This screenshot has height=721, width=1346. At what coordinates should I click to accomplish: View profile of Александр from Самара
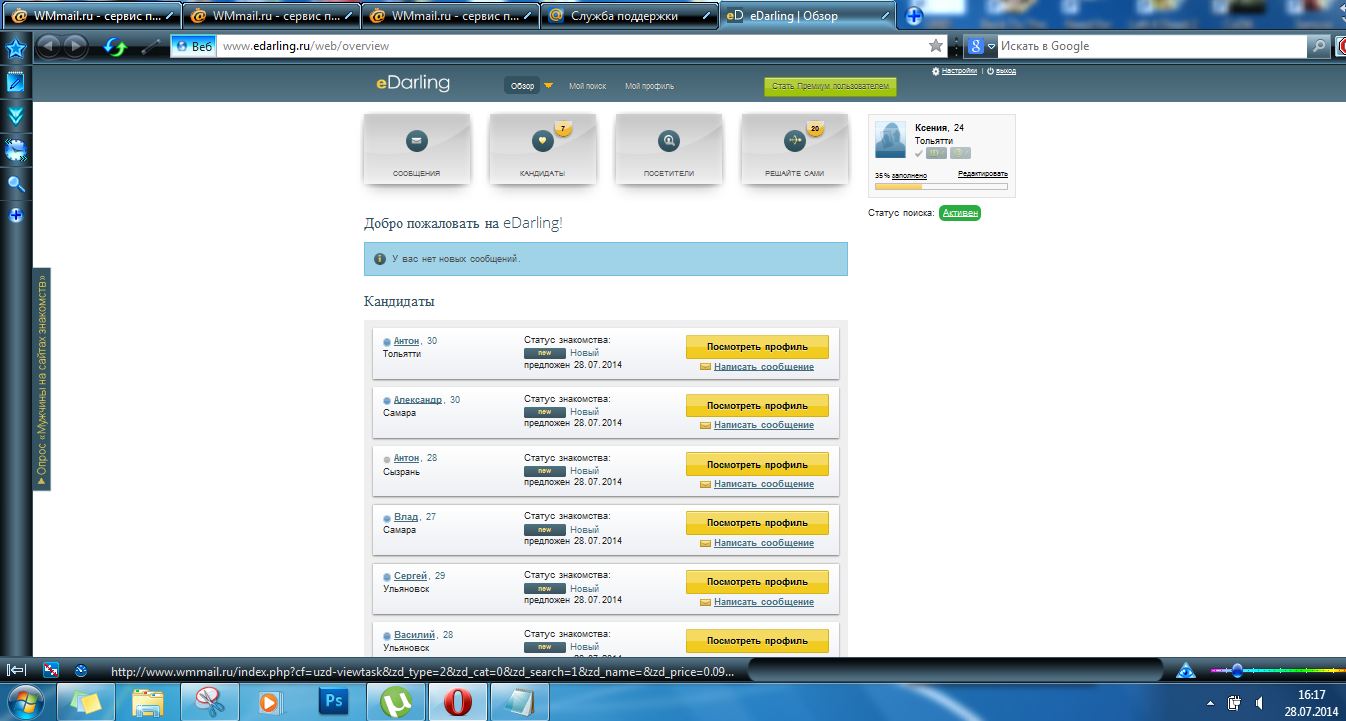757,406
